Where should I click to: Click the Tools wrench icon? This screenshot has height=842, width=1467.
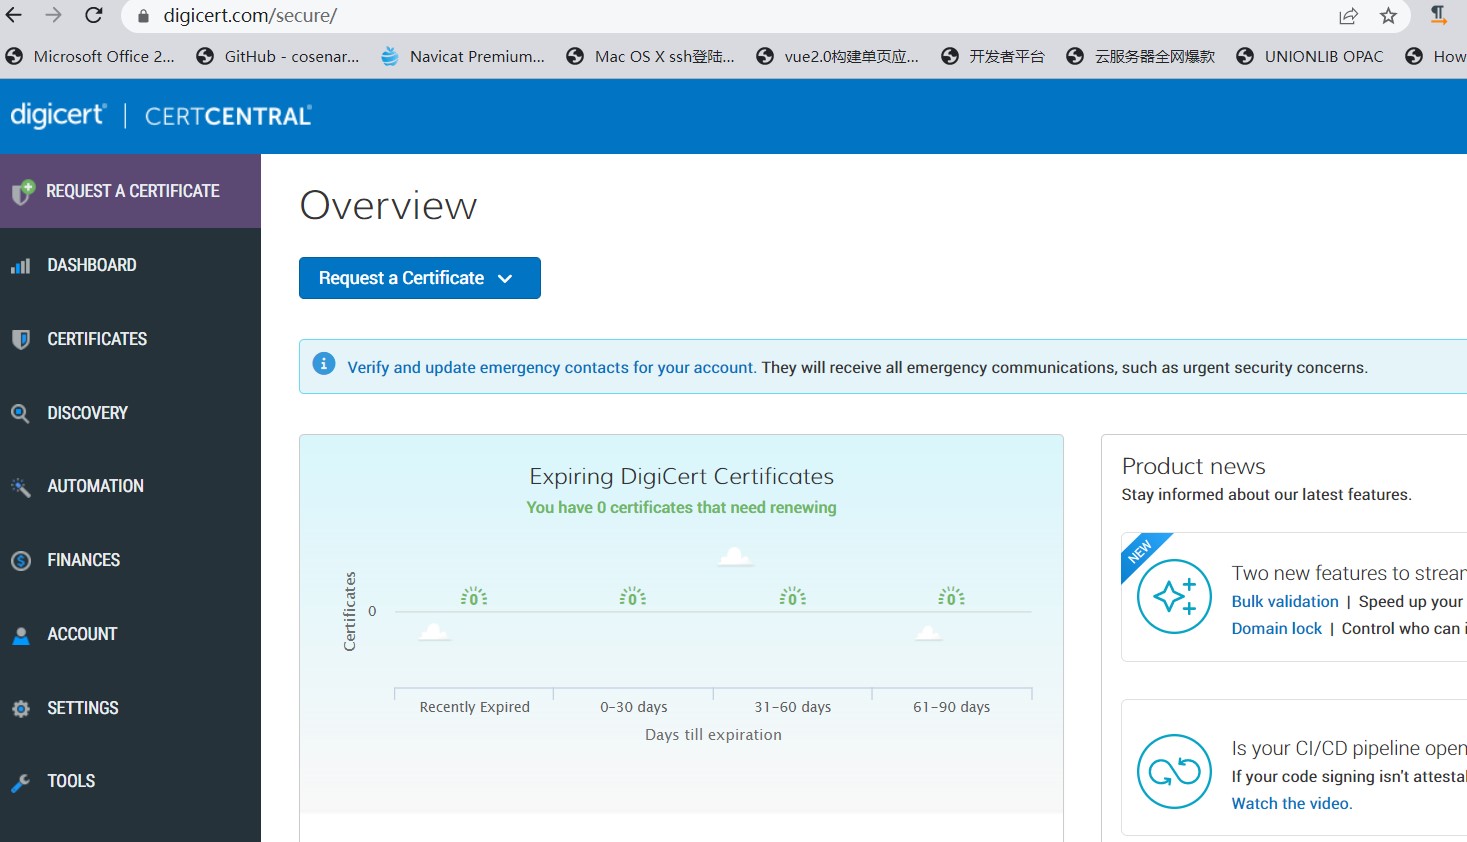tap(20, 782)
